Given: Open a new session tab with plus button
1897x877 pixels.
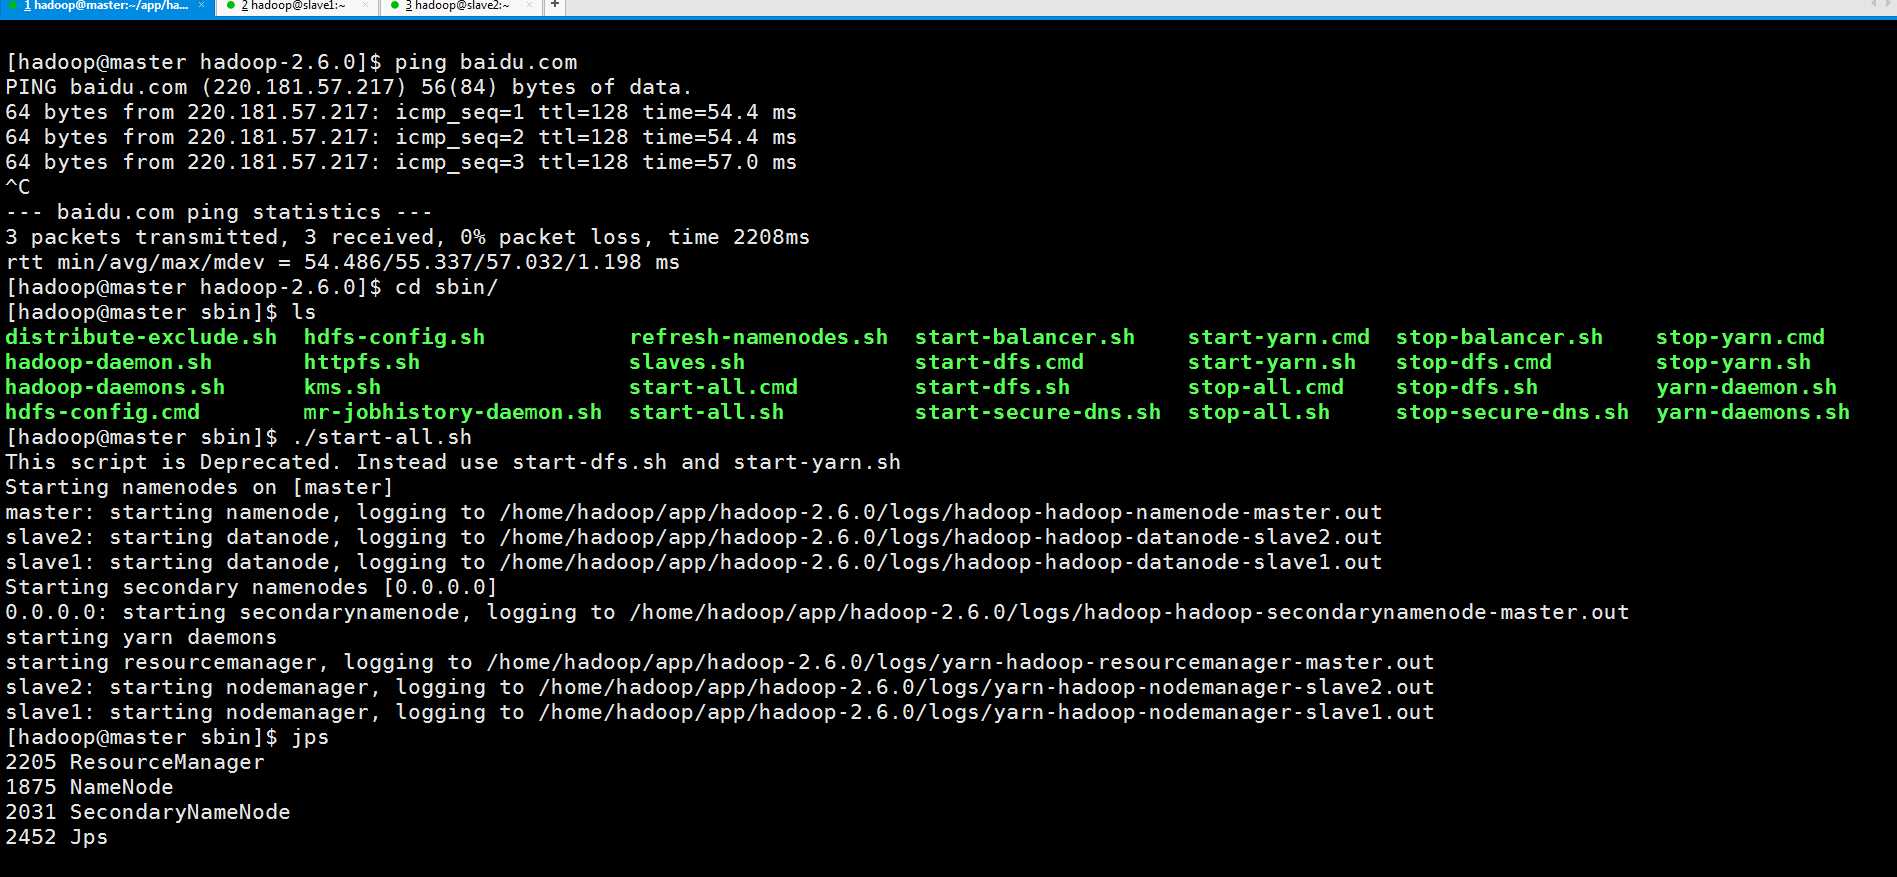Looking at the screenshot, I should [555, 6].
